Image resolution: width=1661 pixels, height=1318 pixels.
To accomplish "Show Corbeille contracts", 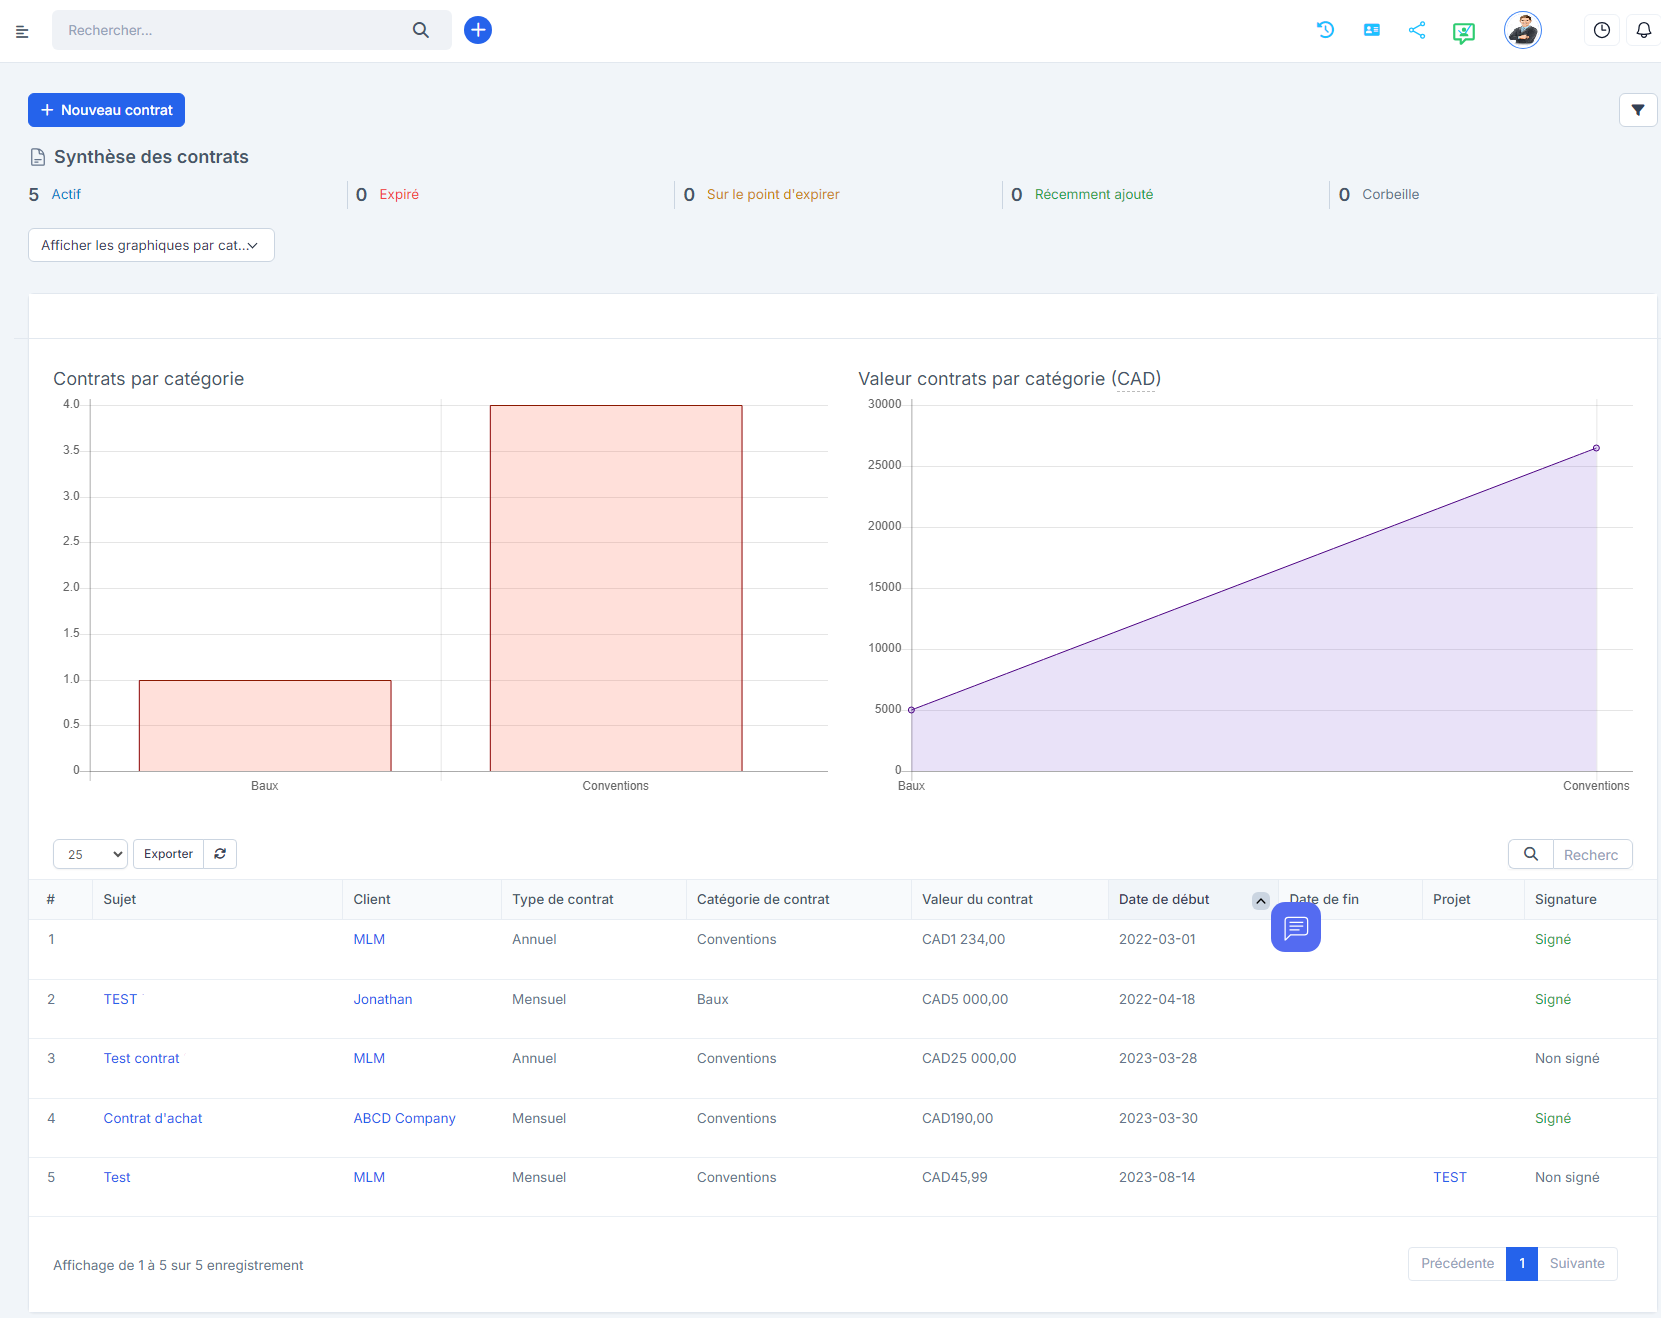I will pyautogui.click(x=1390, y=194).
